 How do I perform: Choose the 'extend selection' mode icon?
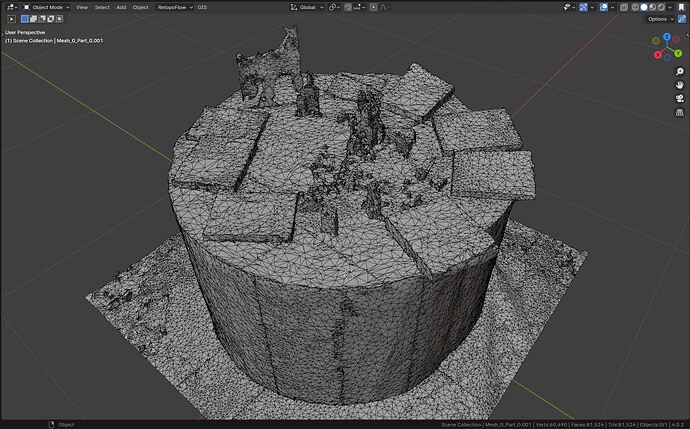click(33, 19)
